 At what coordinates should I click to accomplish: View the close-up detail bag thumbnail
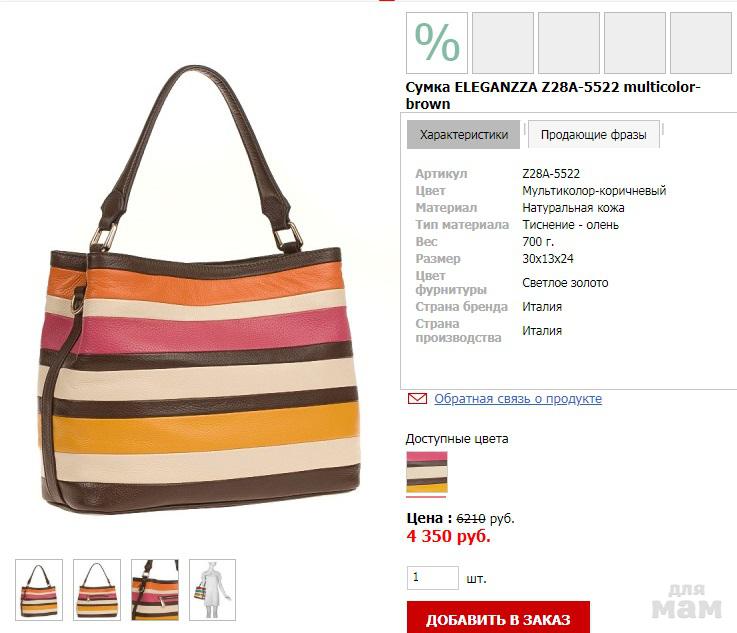pyautogui.click(x=155, y=590)
